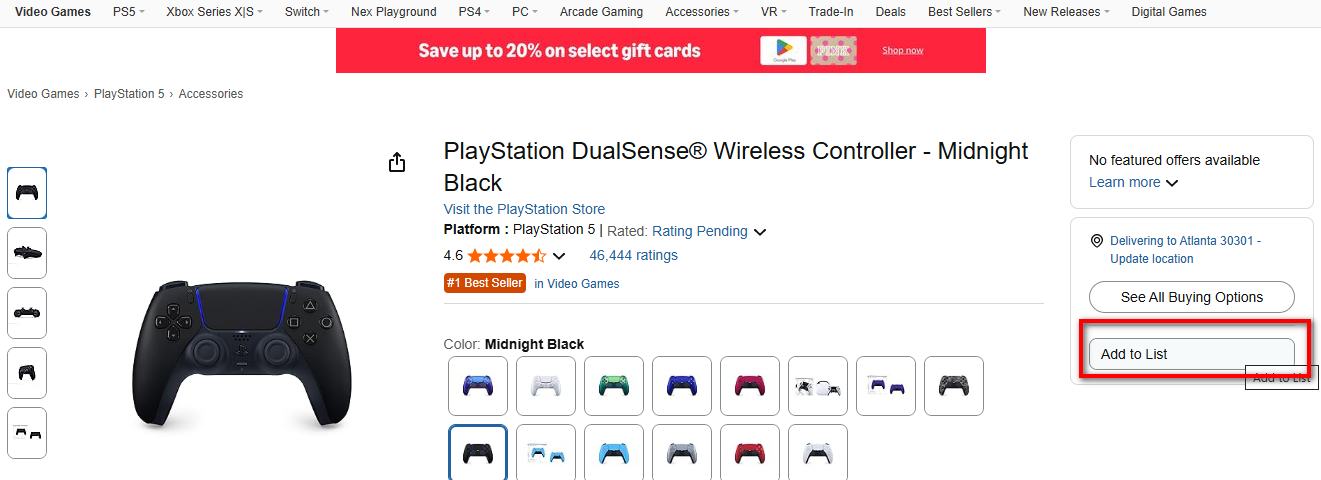Viewport: 1321px width, 480px height.
Task: Click the Google Play gift card image
Action: click(x=782, y=50)
